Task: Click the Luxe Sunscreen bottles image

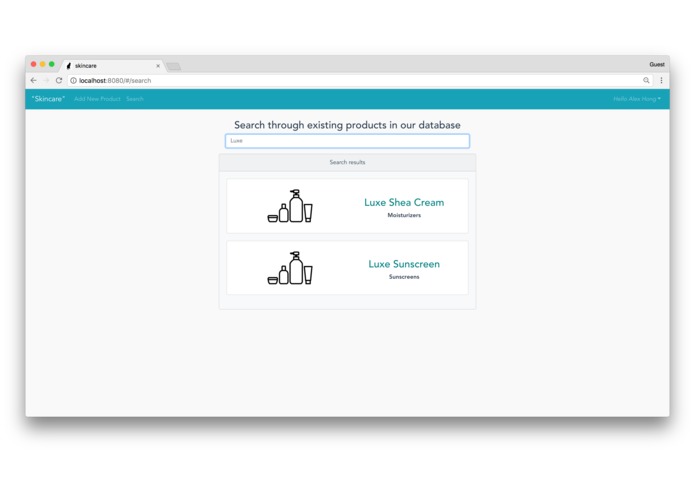Action: (x=290, y=268)
